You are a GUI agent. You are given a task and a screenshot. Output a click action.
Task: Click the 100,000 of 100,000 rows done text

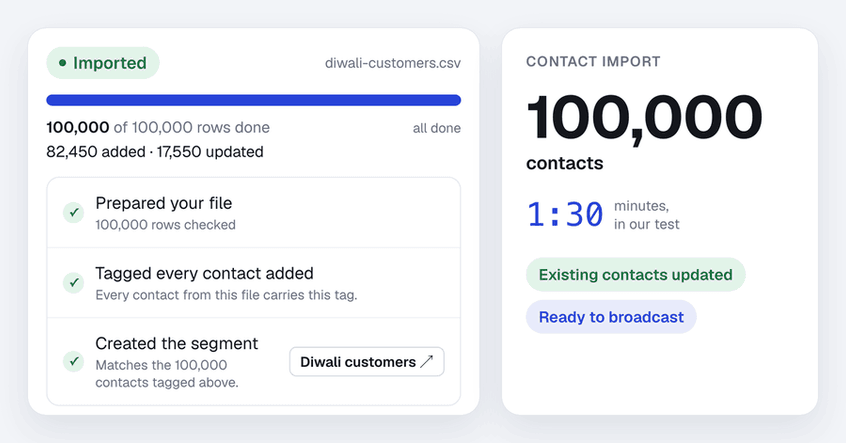(158, 127)
